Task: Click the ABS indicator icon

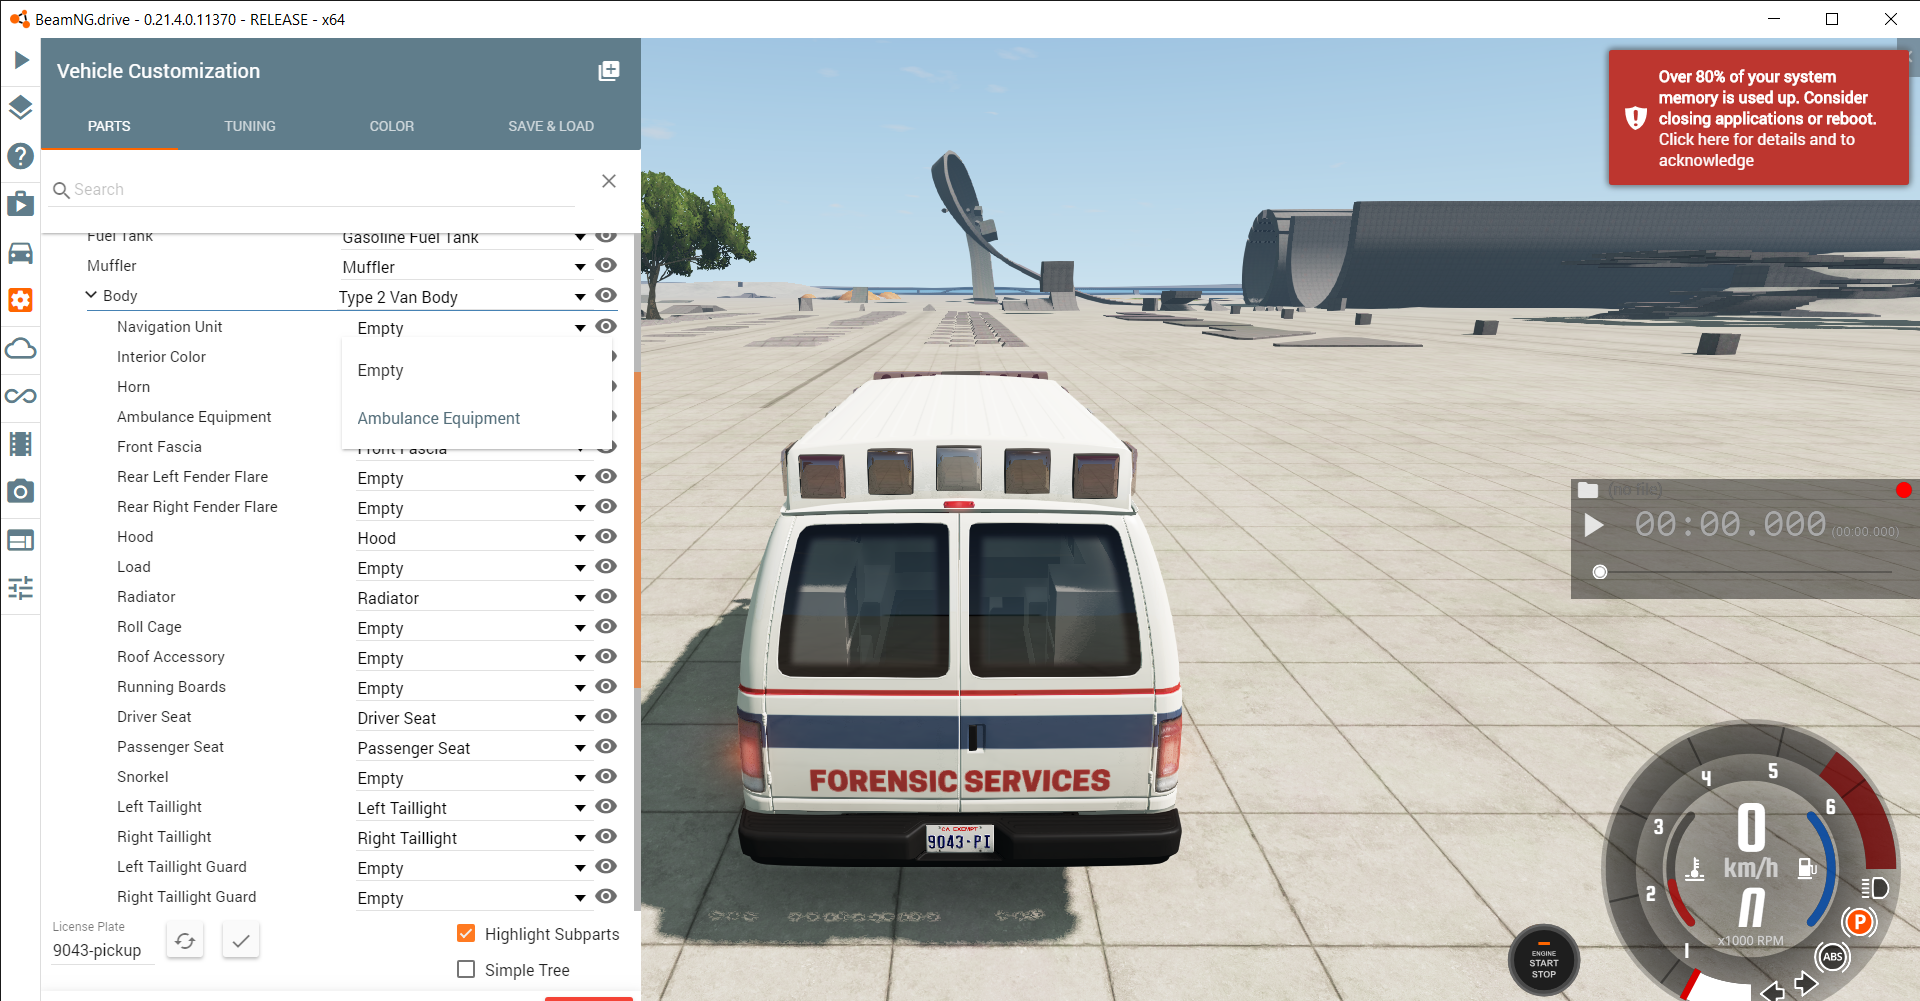Action: pyautogui.click(x=1833, y=957)
